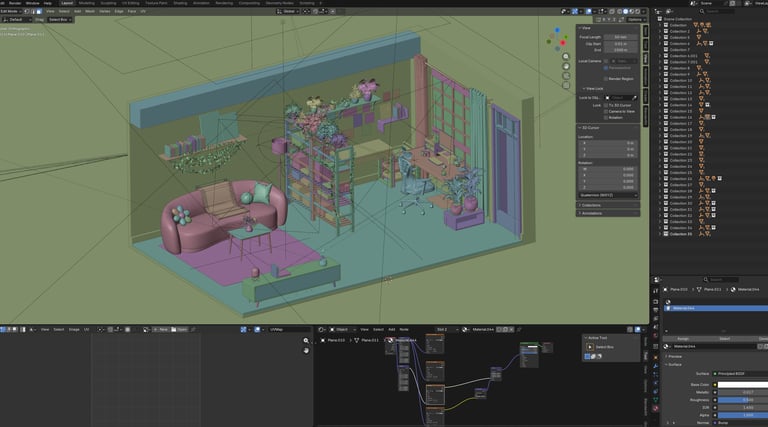The image size is (768, 427).
Task: Open the View Layer properties tab
Action: [x=656, y=318]
